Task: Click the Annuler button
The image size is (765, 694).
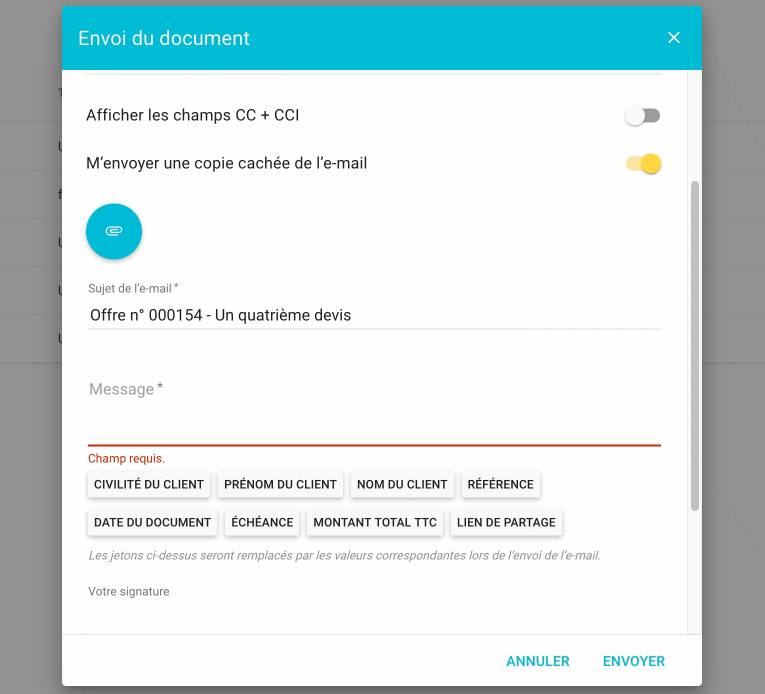Action: click(538, 661)
